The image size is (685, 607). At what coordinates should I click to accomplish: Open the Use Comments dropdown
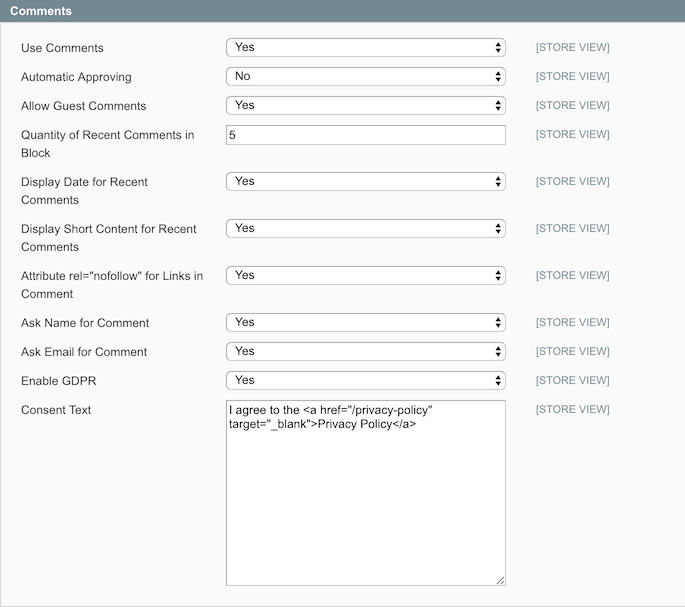pyautogui.click(x=365, y=48)
